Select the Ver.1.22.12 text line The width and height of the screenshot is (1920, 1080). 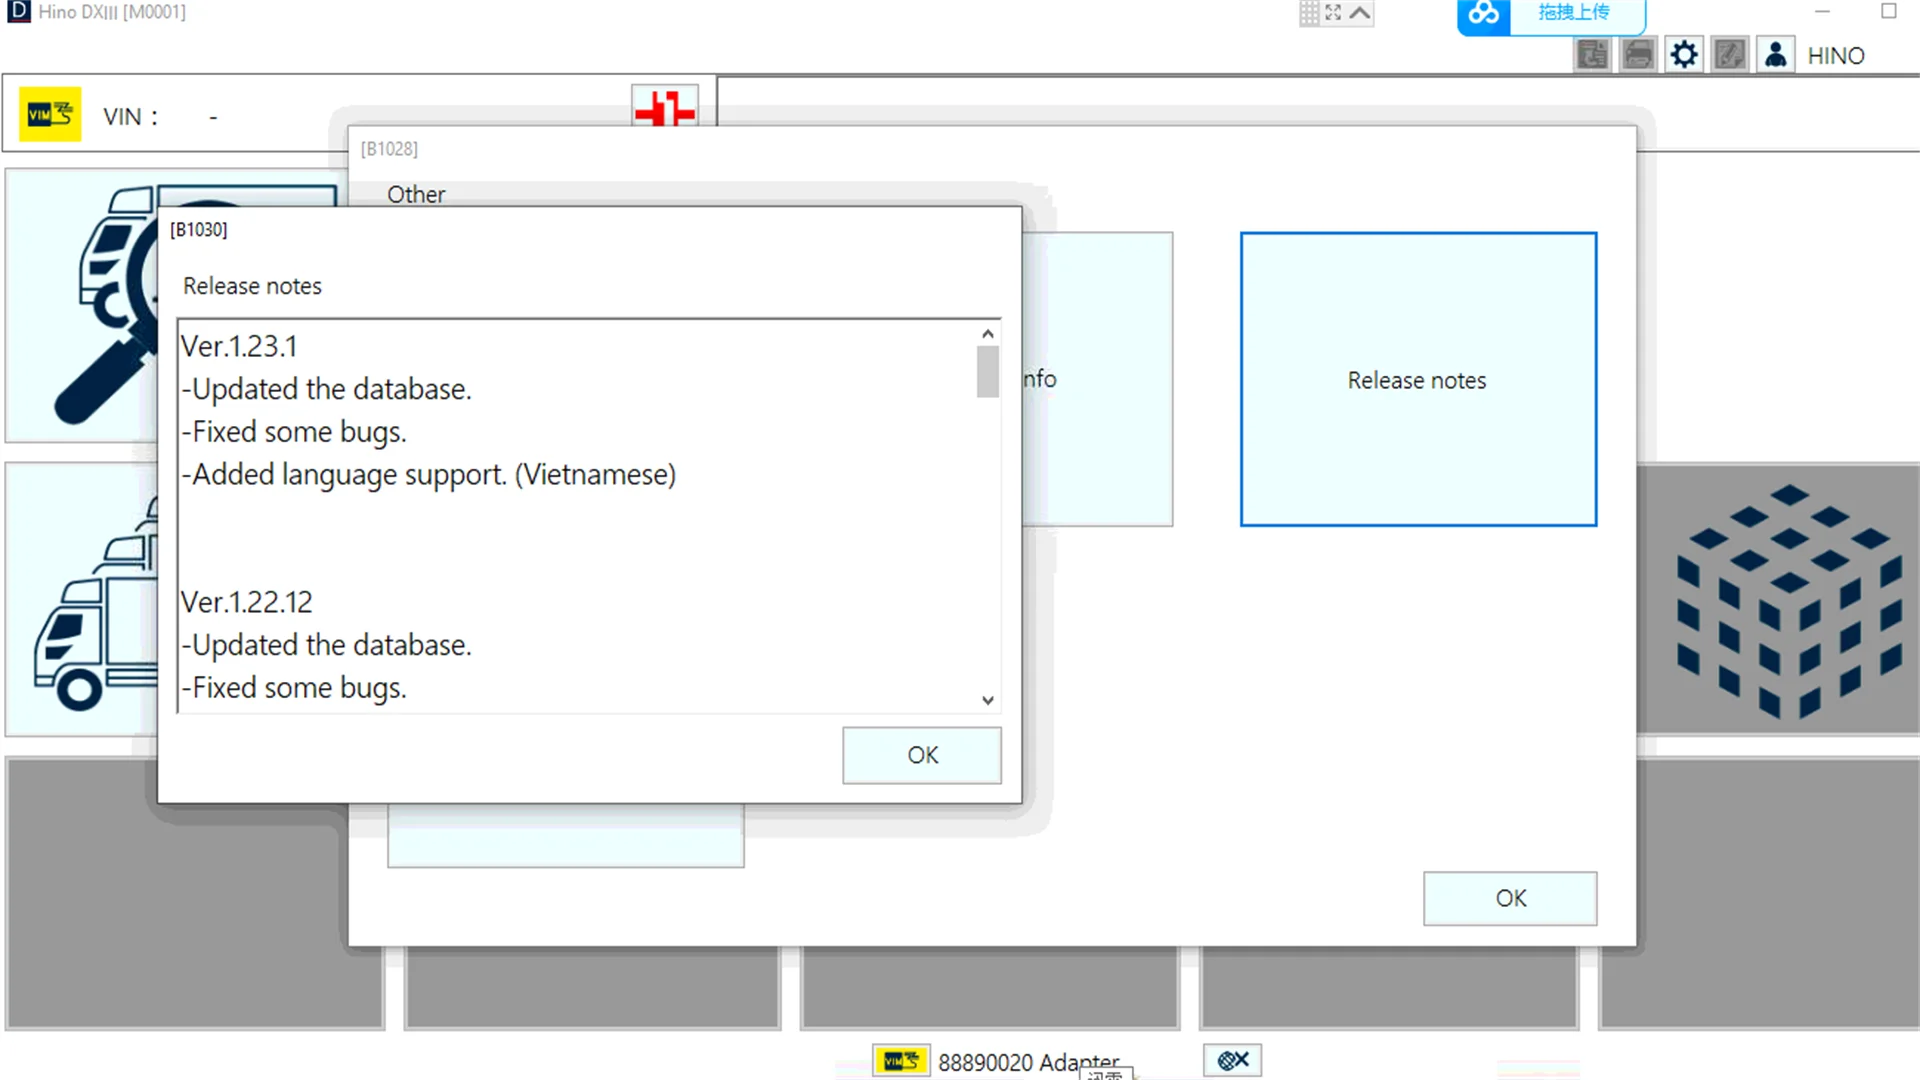tap(246, 602)
